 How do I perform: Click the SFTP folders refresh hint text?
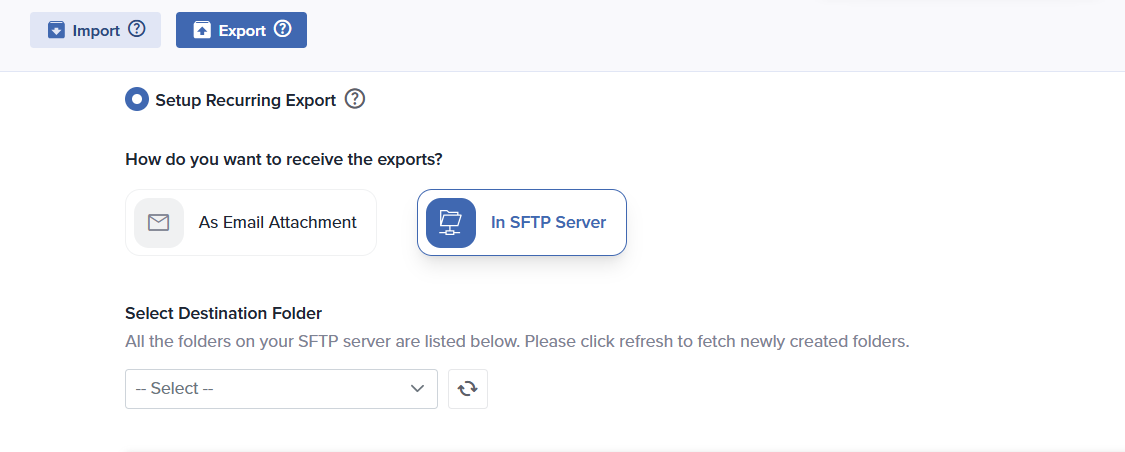click(x=516, y=341)
